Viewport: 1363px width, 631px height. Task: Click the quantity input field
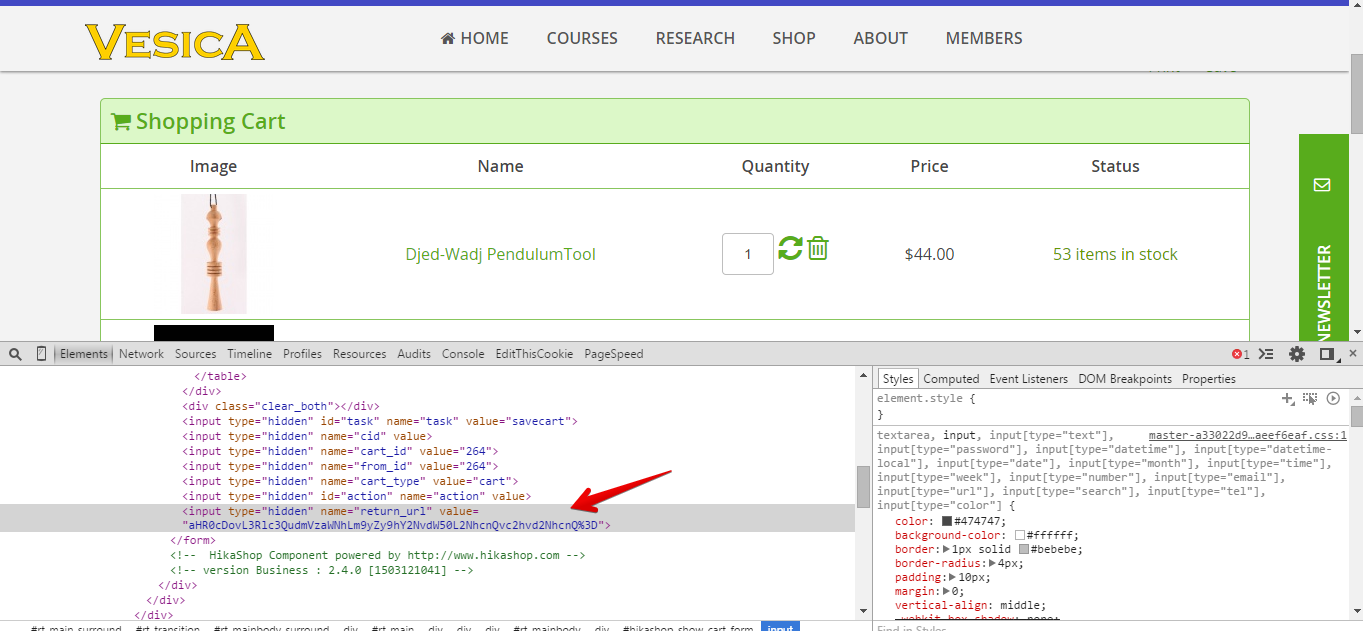coord(747,254)
